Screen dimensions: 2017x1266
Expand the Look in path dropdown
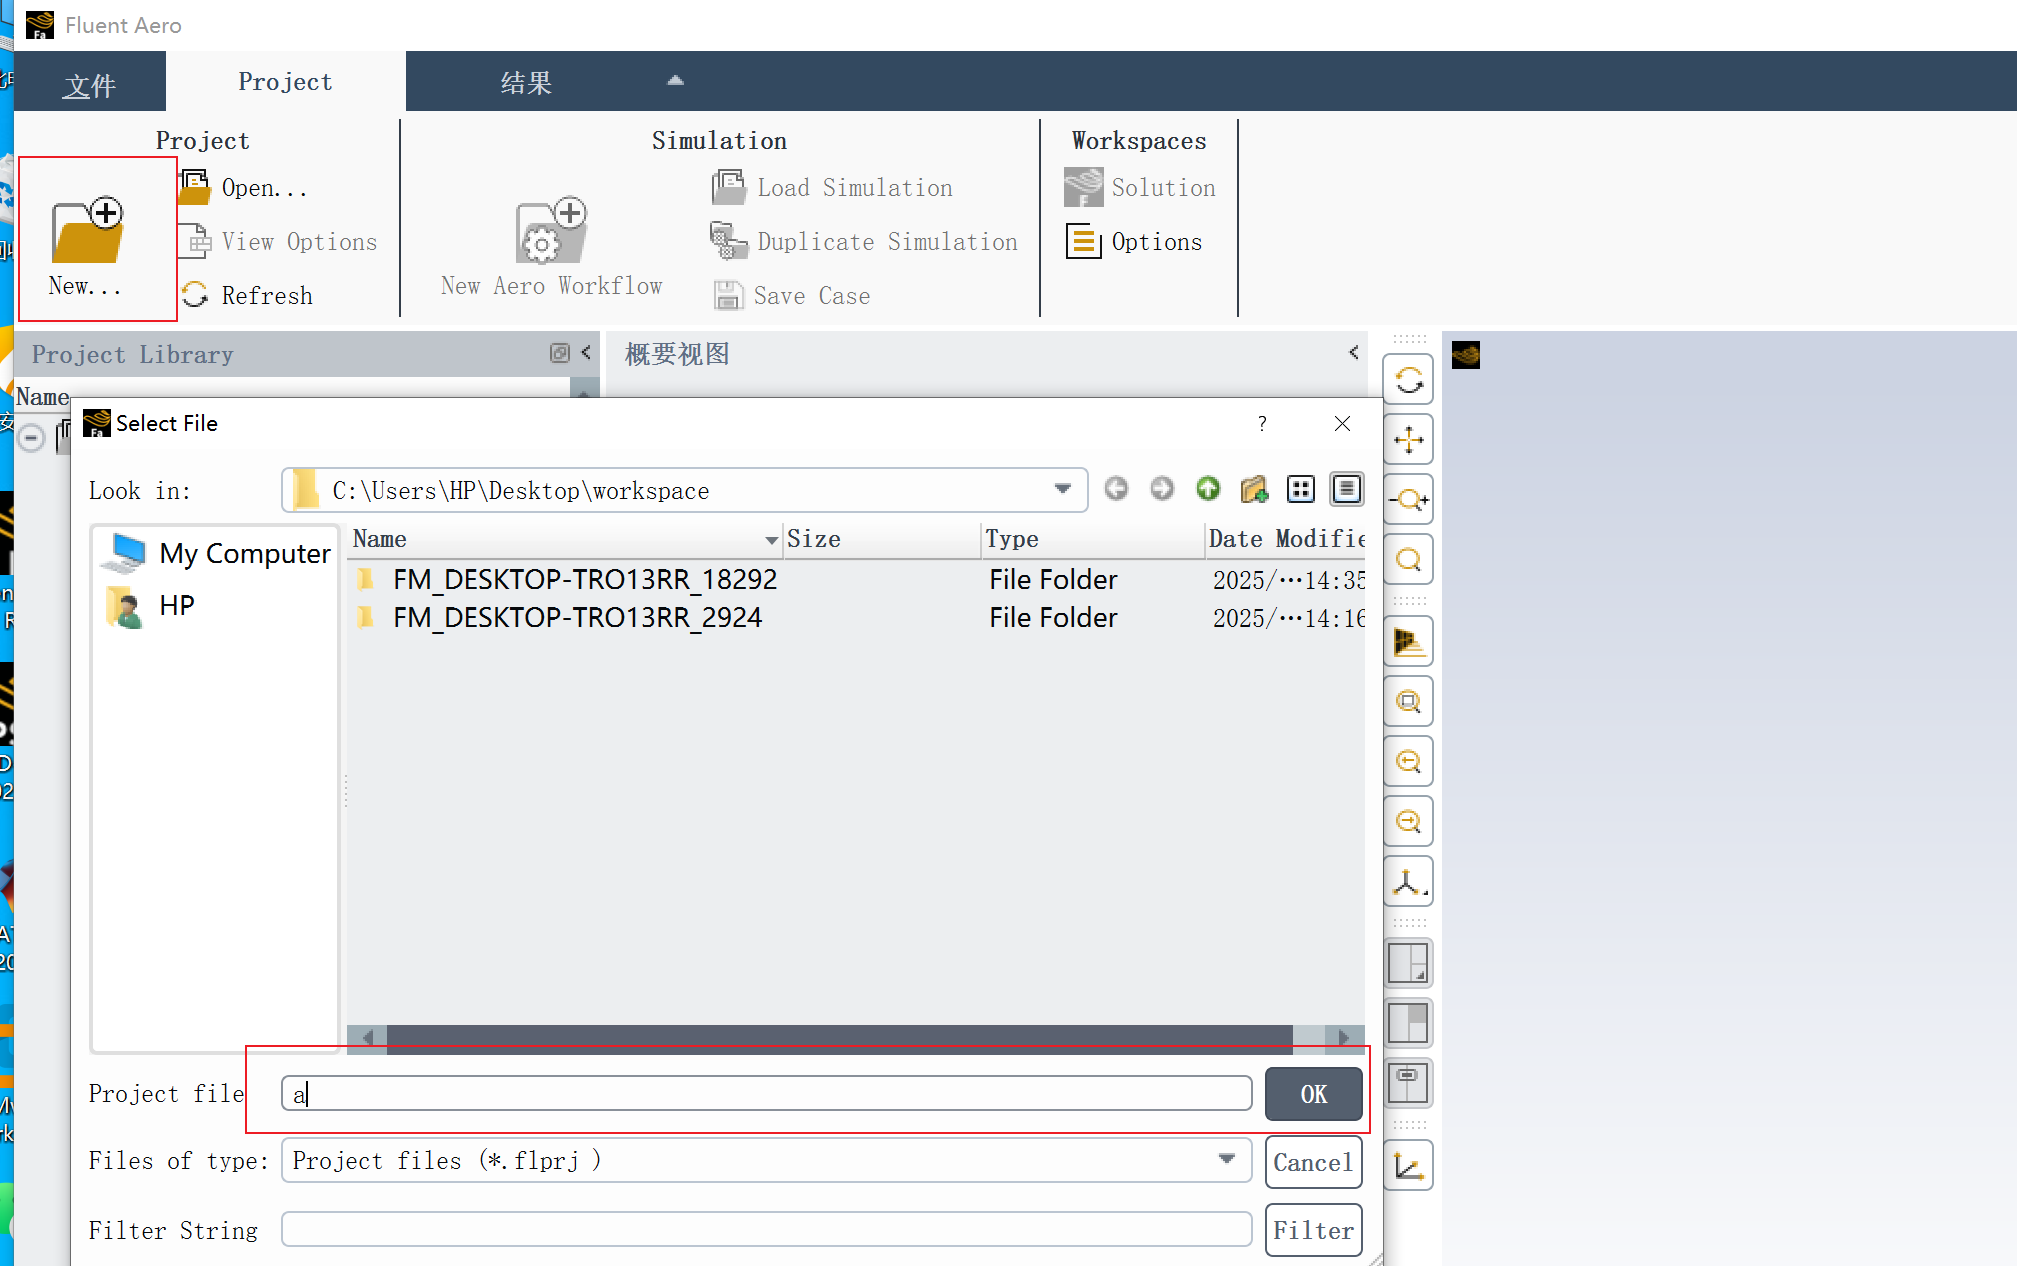(1062, 489)
